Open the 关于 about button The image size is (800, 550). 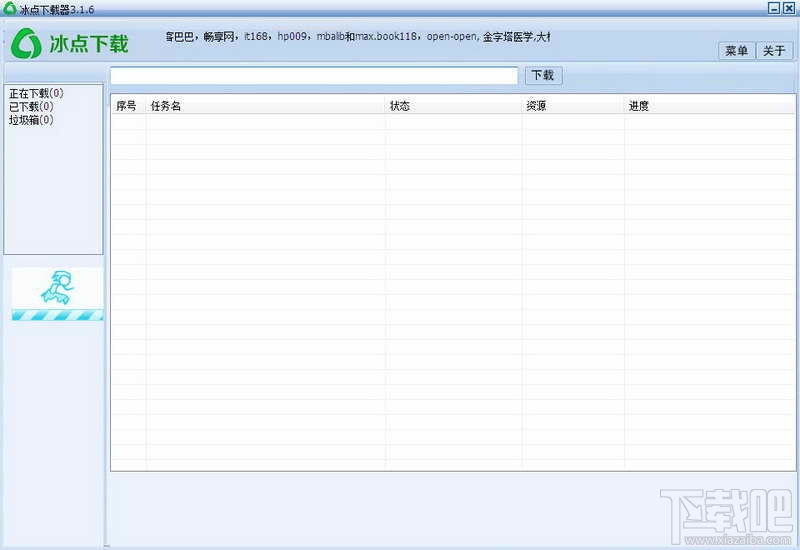coord(774,51)
